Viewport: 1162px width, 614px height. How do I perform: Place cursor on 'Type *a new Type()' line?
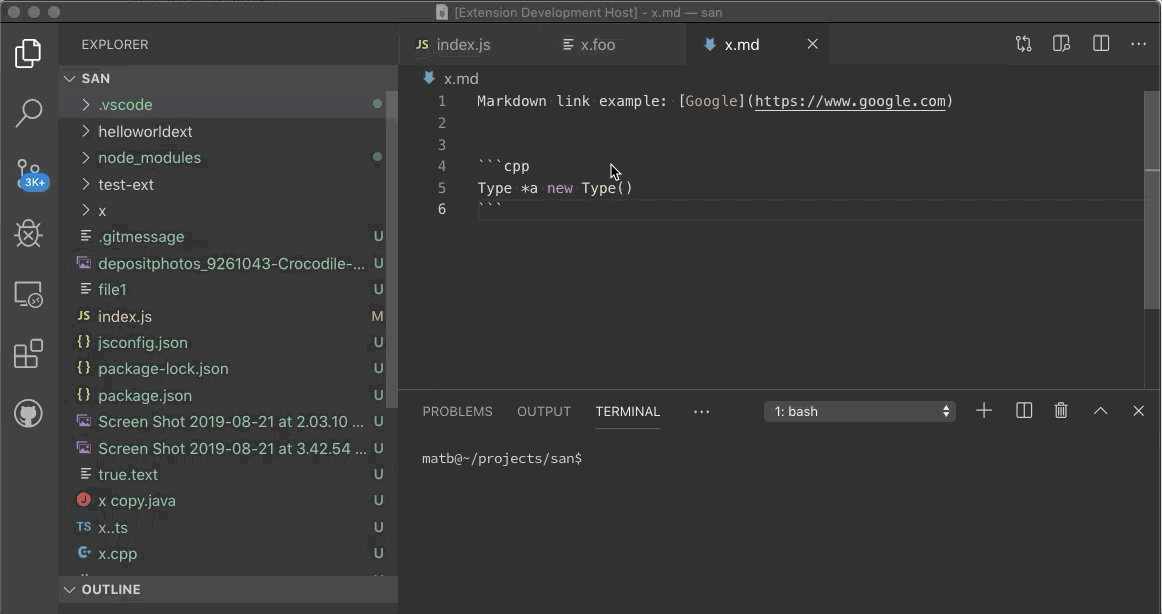click(555, 188)
